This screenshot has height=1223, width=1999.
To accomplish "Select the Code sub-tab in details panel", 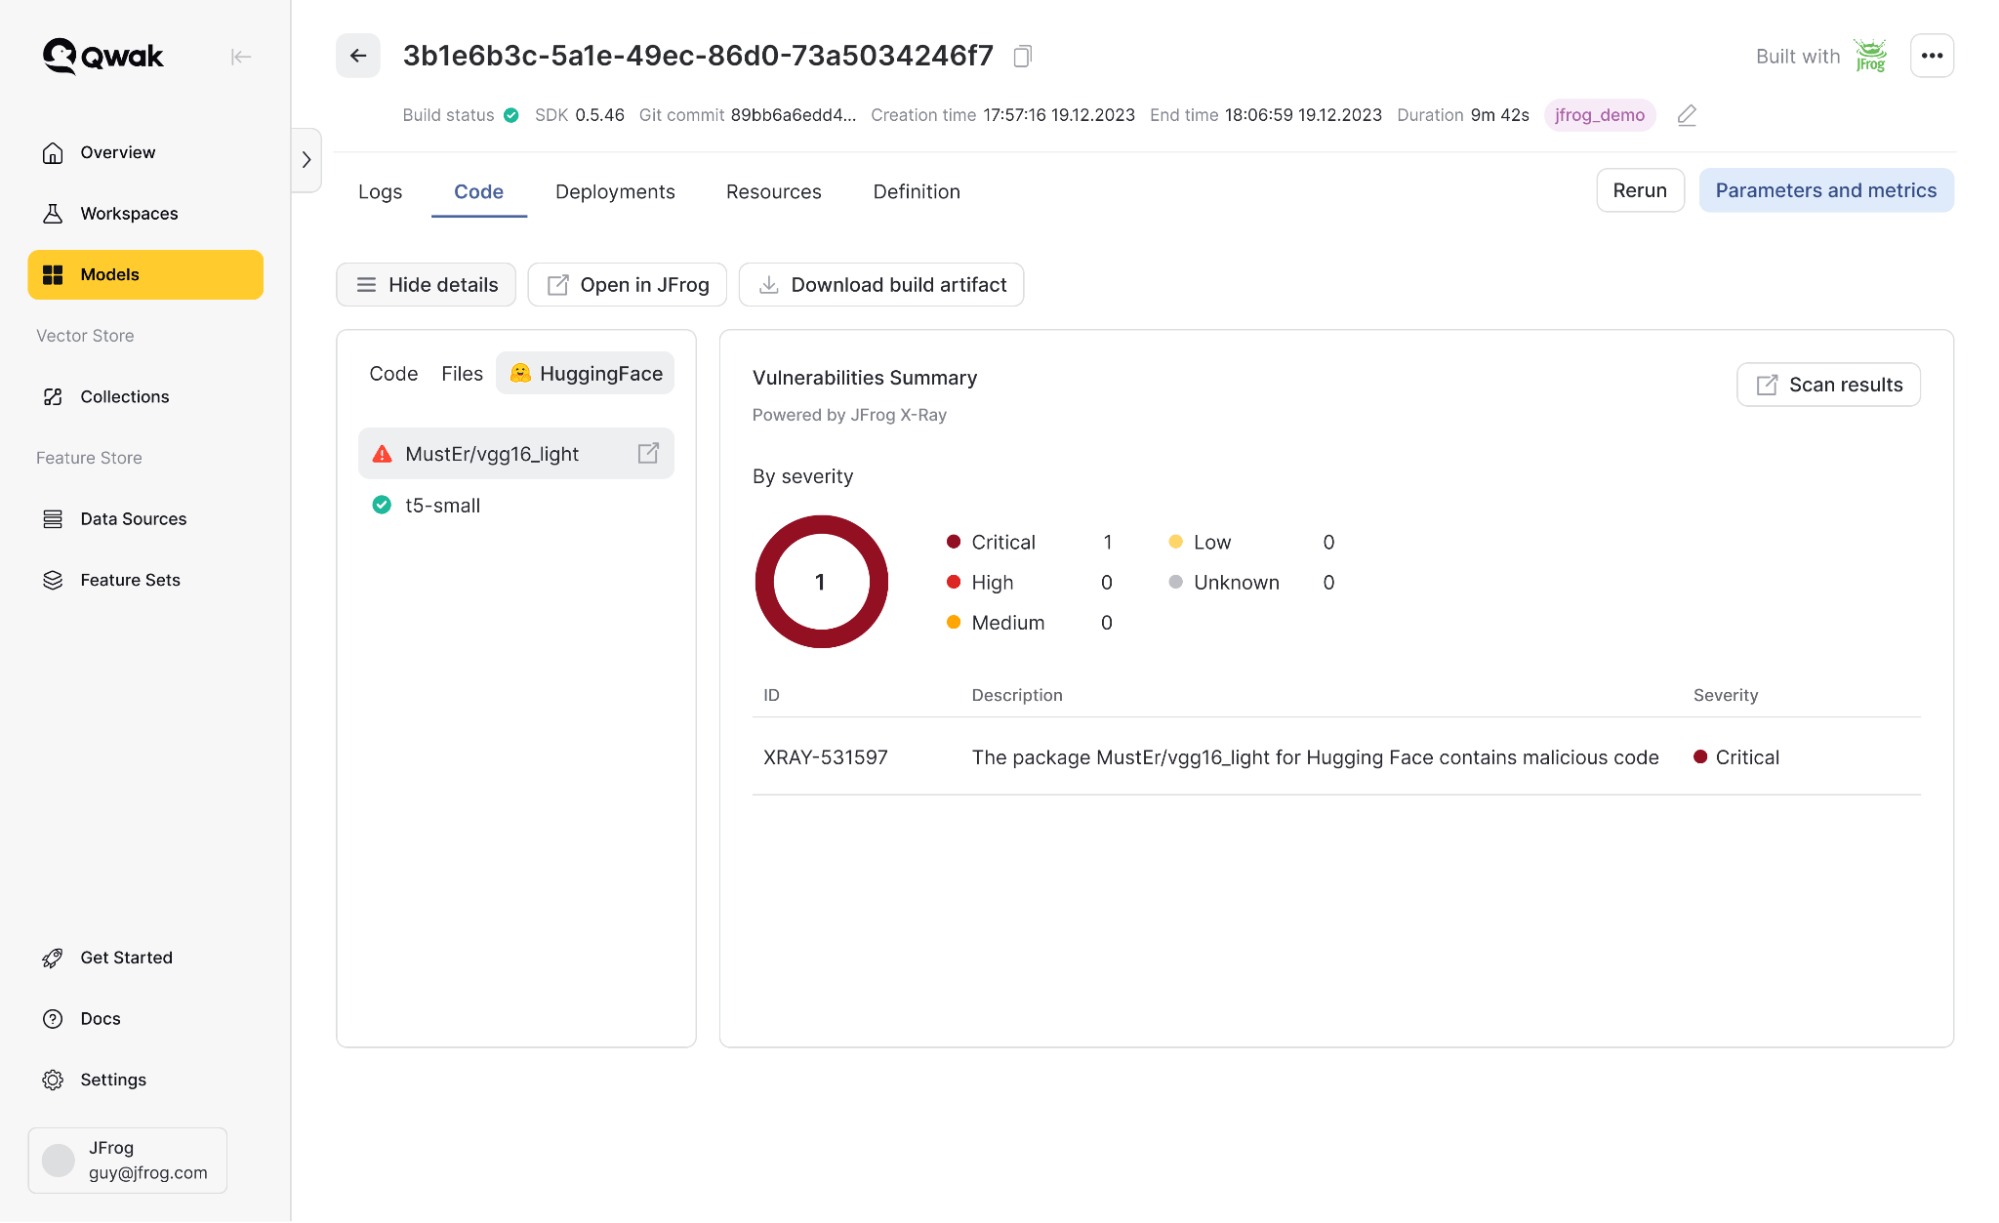I will pyautogui.click(x=393, y=373).
